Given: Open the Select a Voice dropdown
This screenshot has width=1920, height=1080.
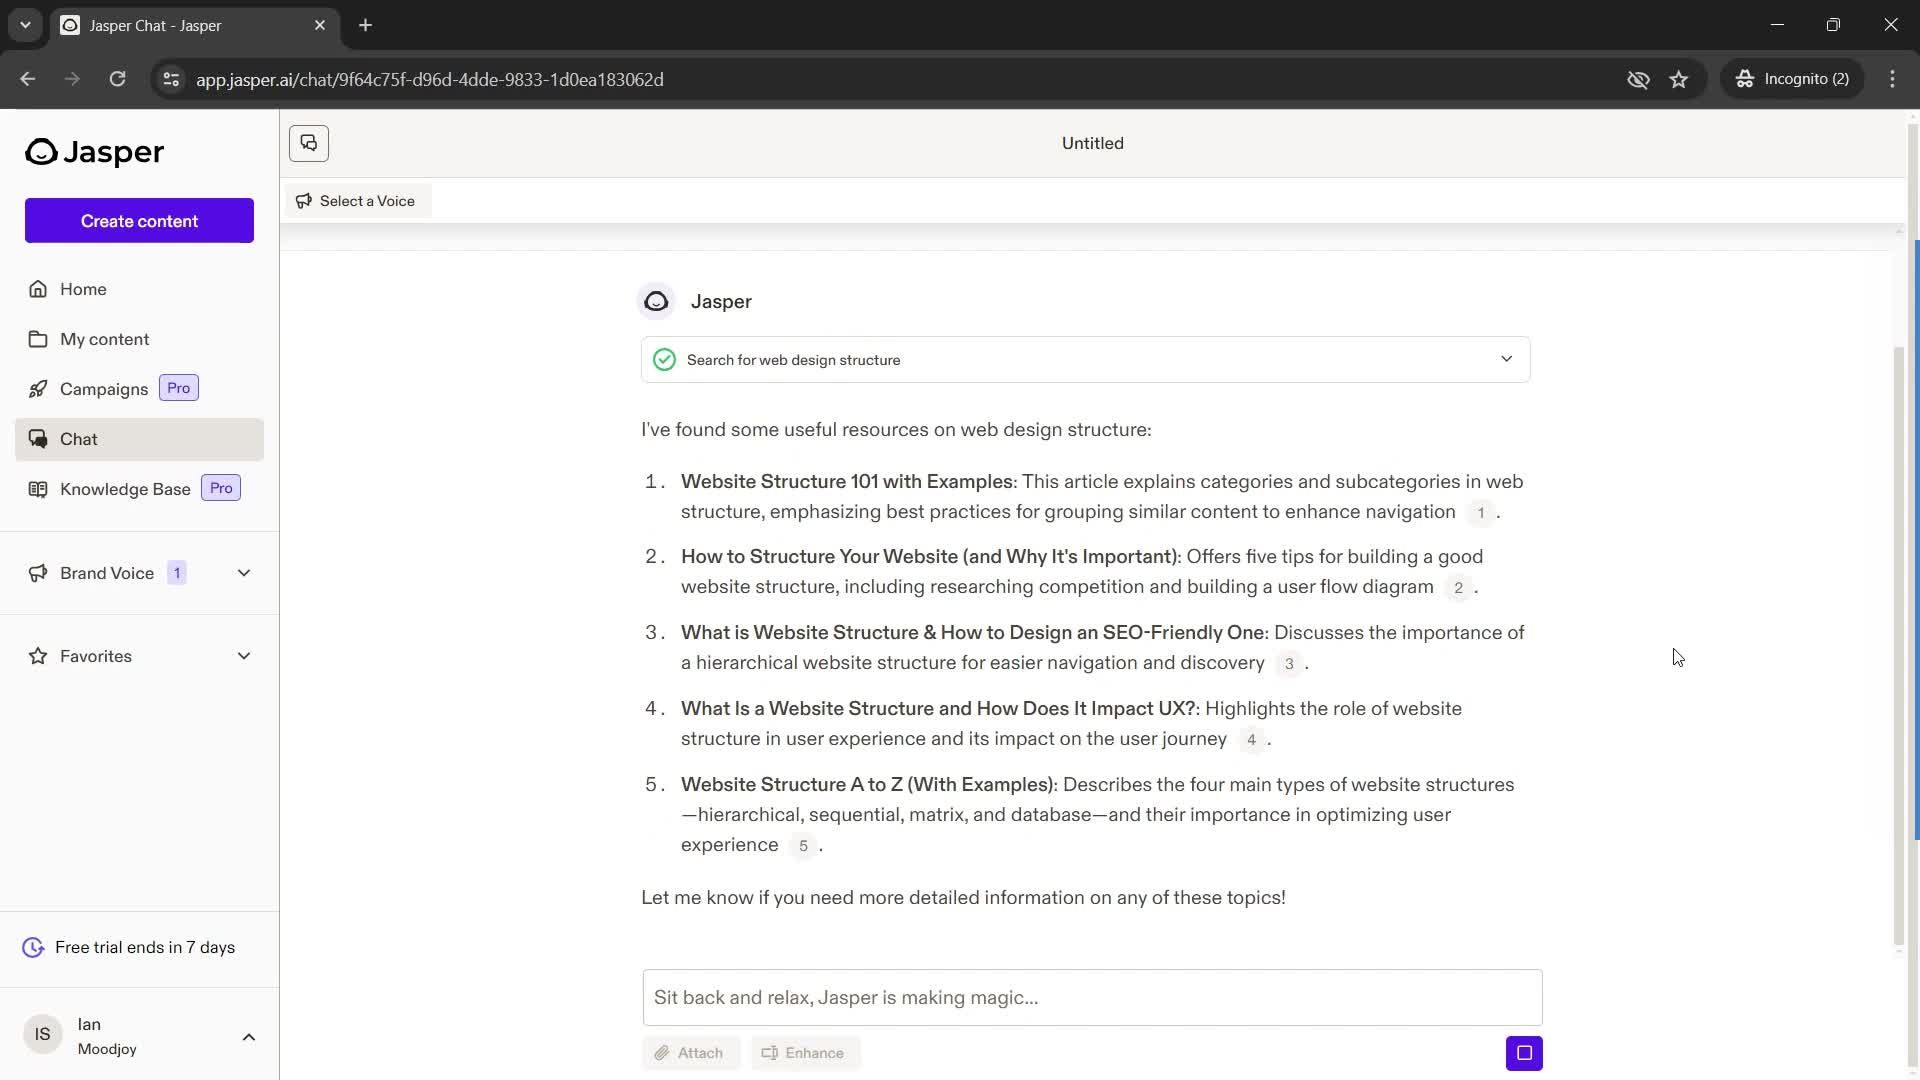Looking at the screenshot, I should tap(357, 201).
